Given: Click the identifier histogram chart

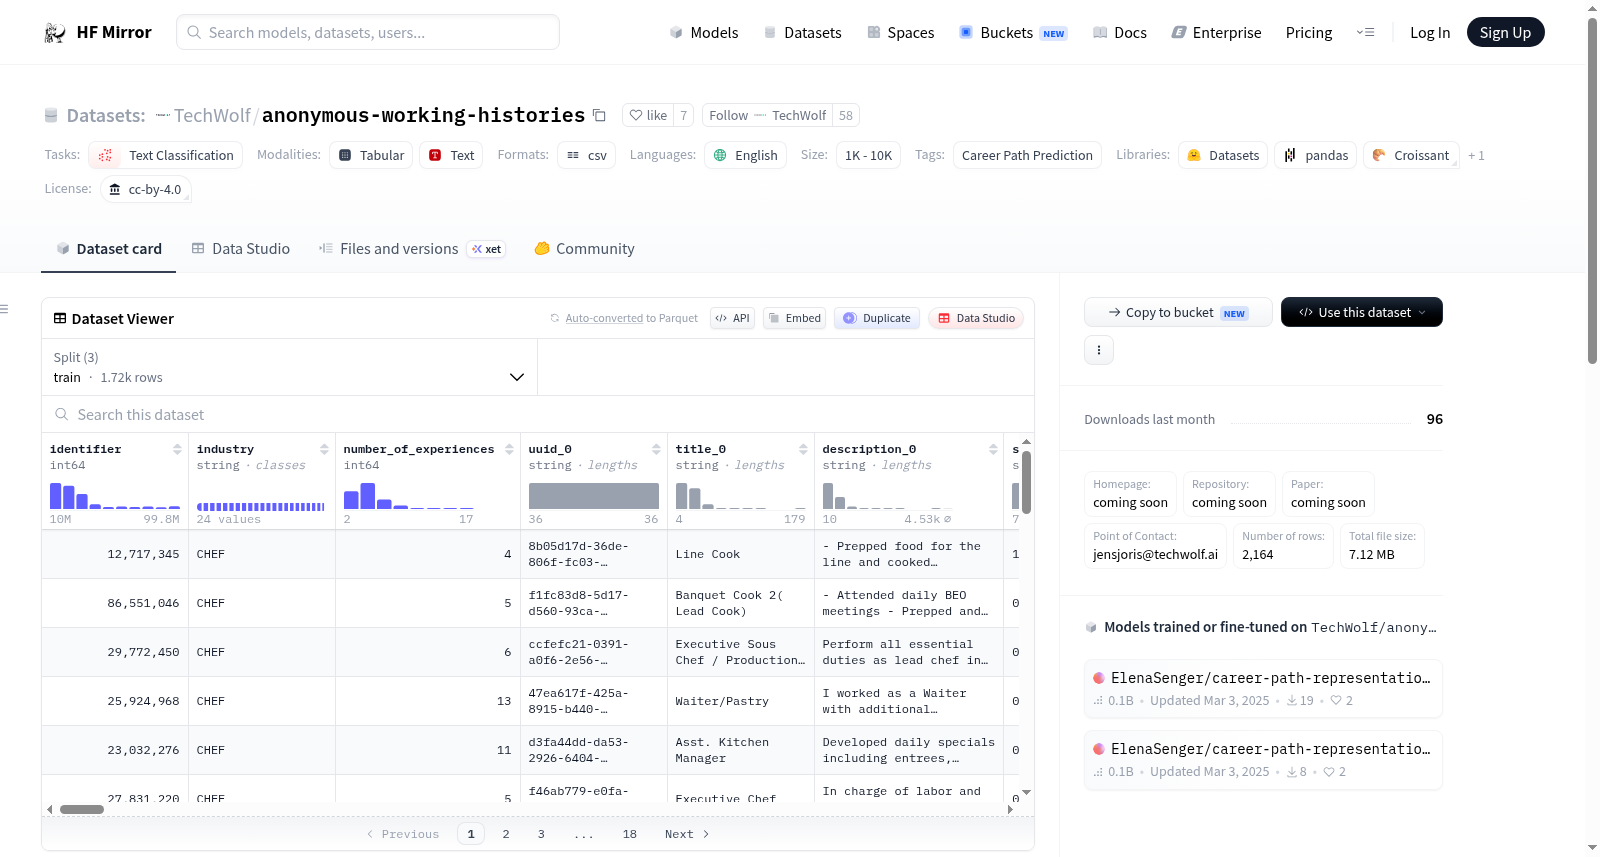Looking at the screenshot, I should [x=115, y=496].
